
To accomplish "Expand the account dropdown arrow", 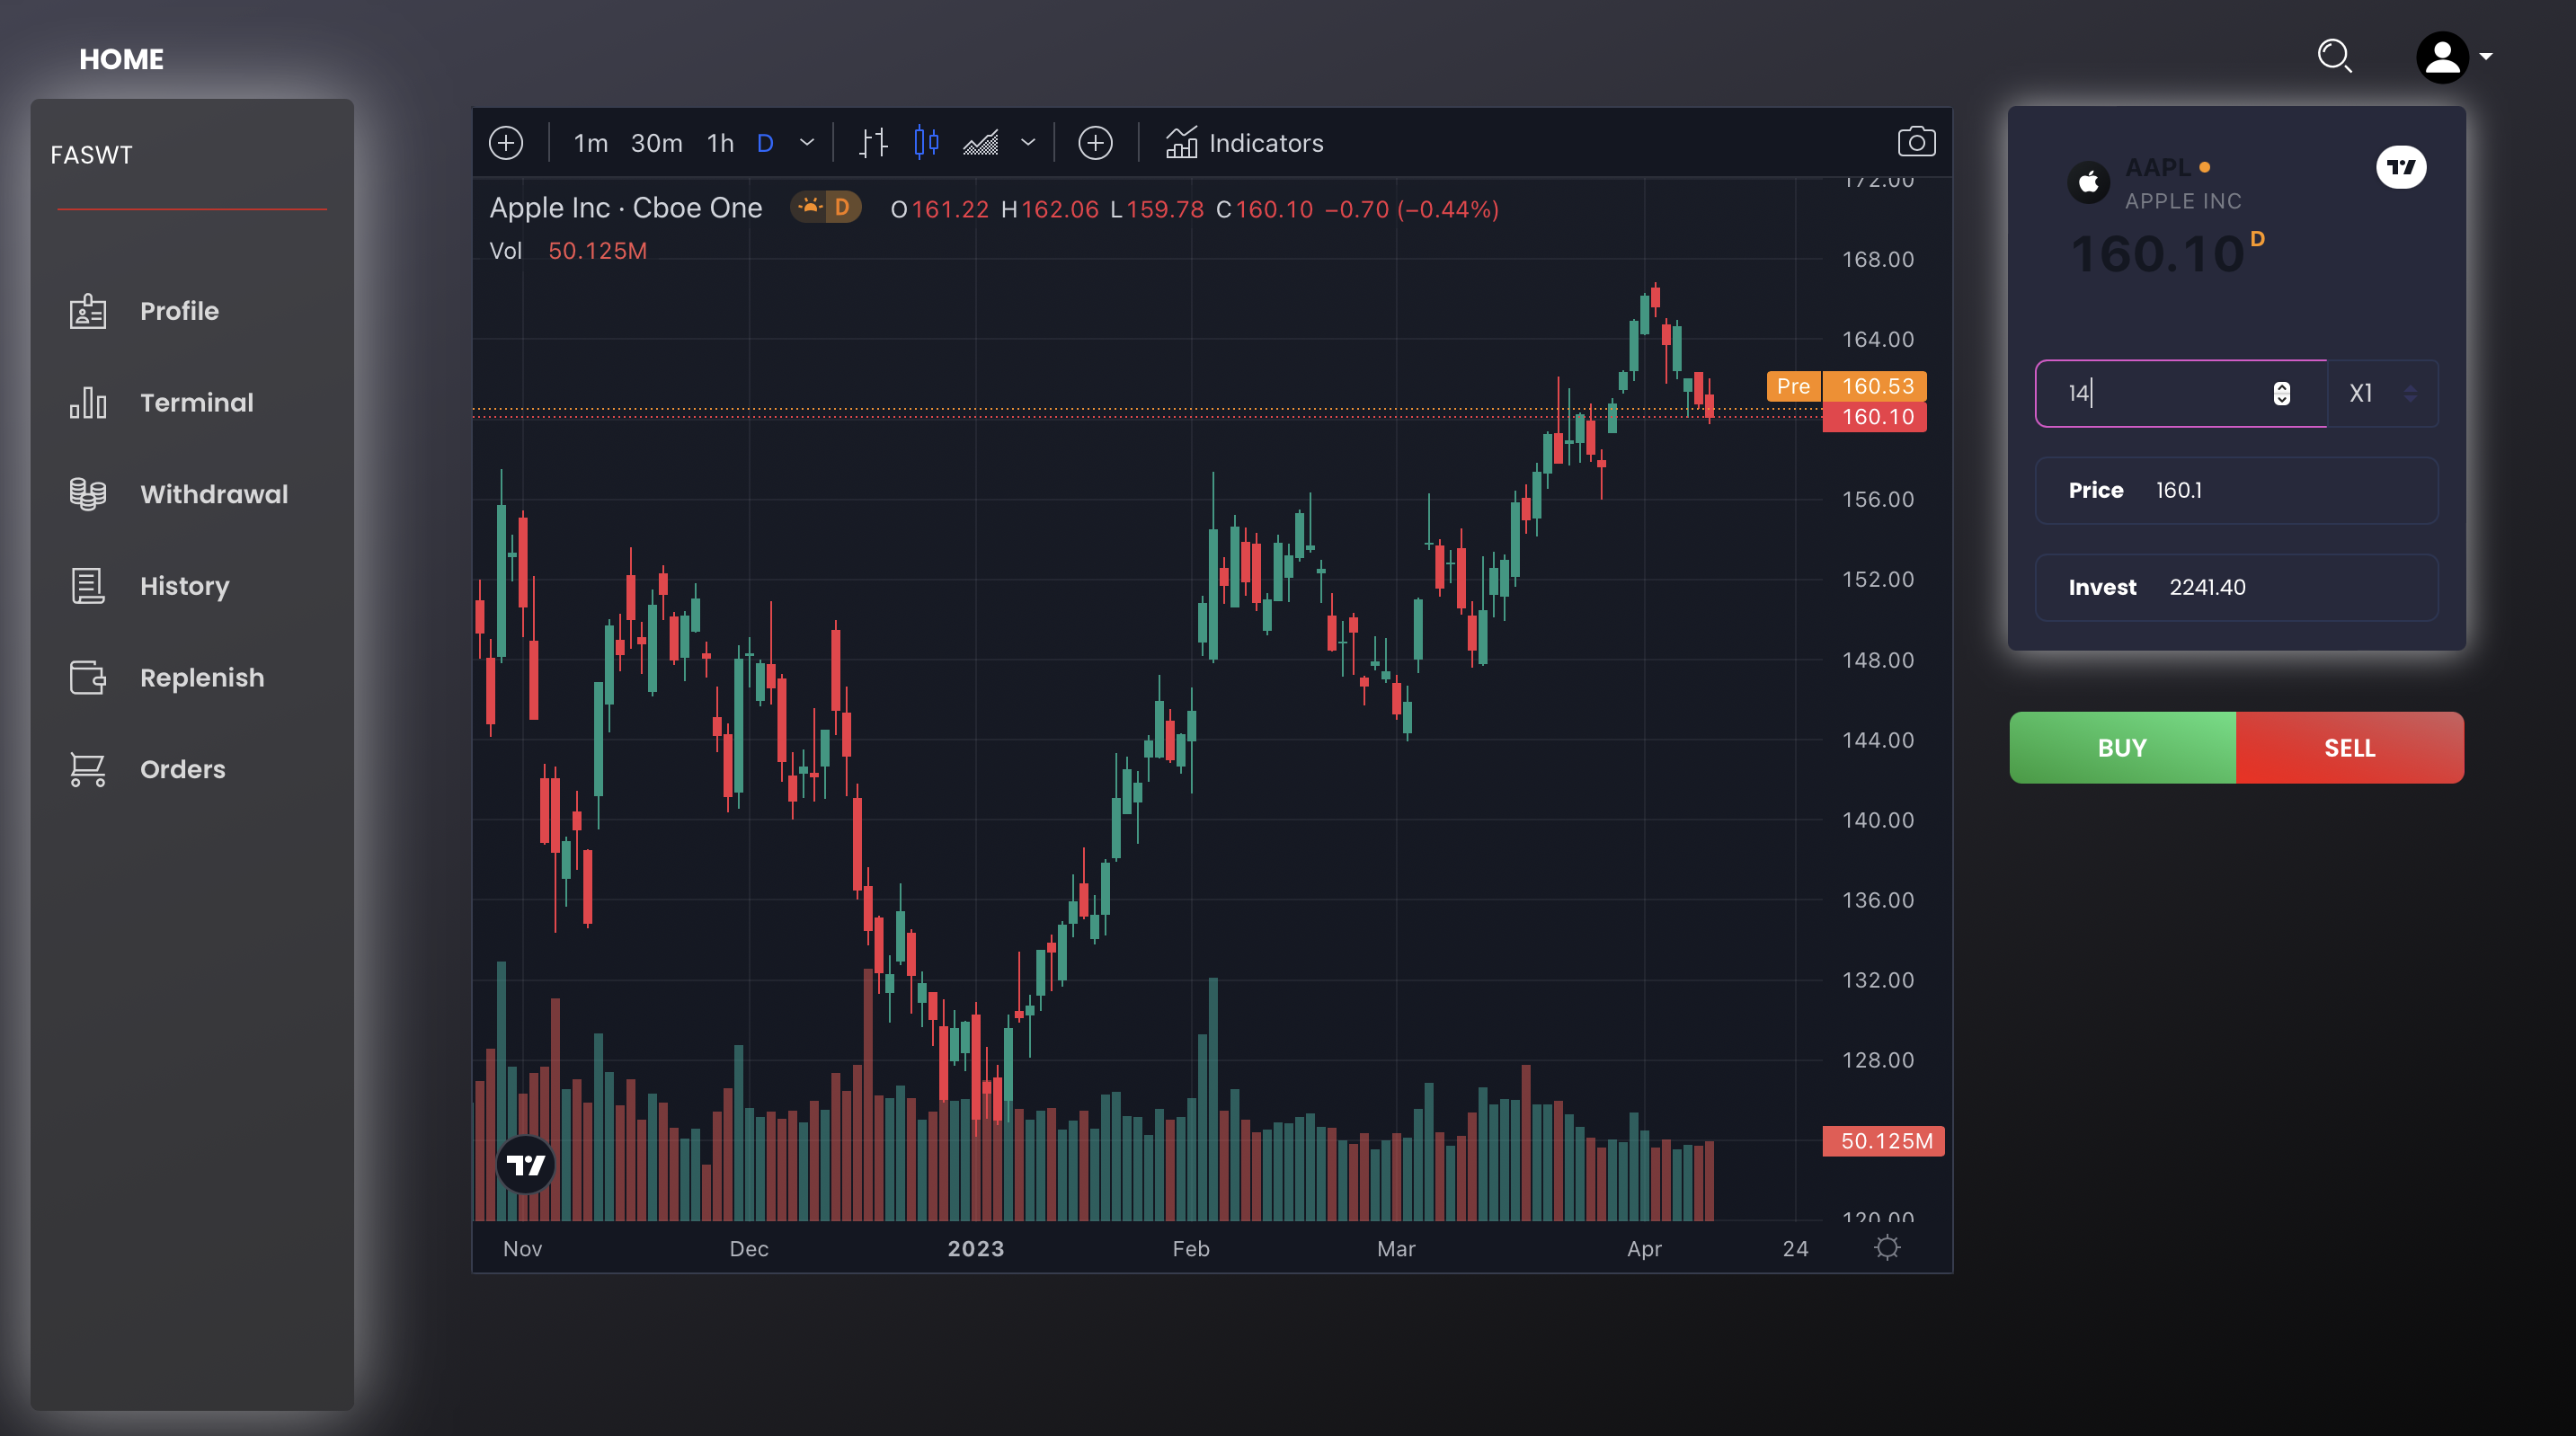I will point(2486,57).
